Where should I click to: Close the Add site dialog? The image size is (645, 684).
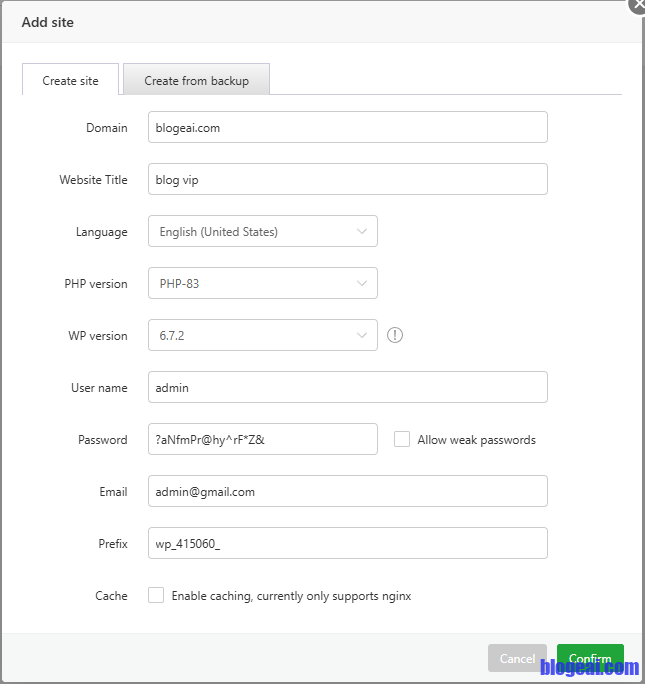637,4
